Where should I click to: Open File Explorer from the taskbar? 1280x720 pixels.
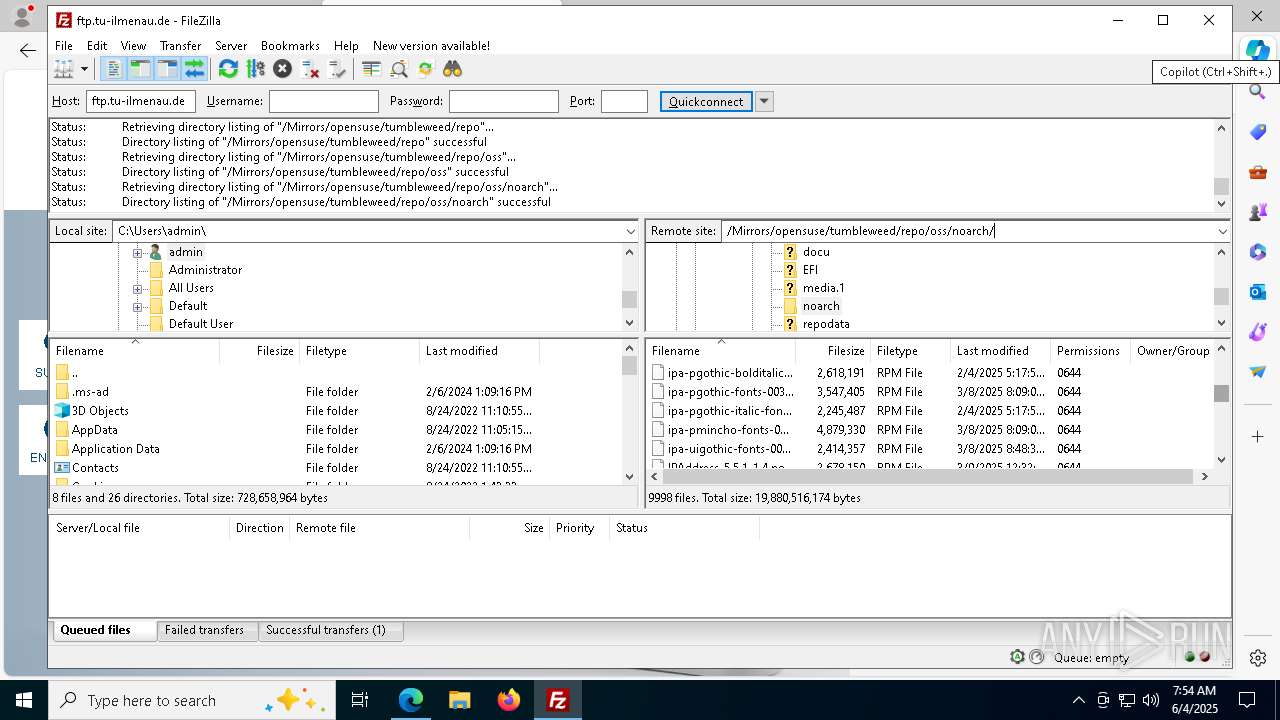click(459, 700)
